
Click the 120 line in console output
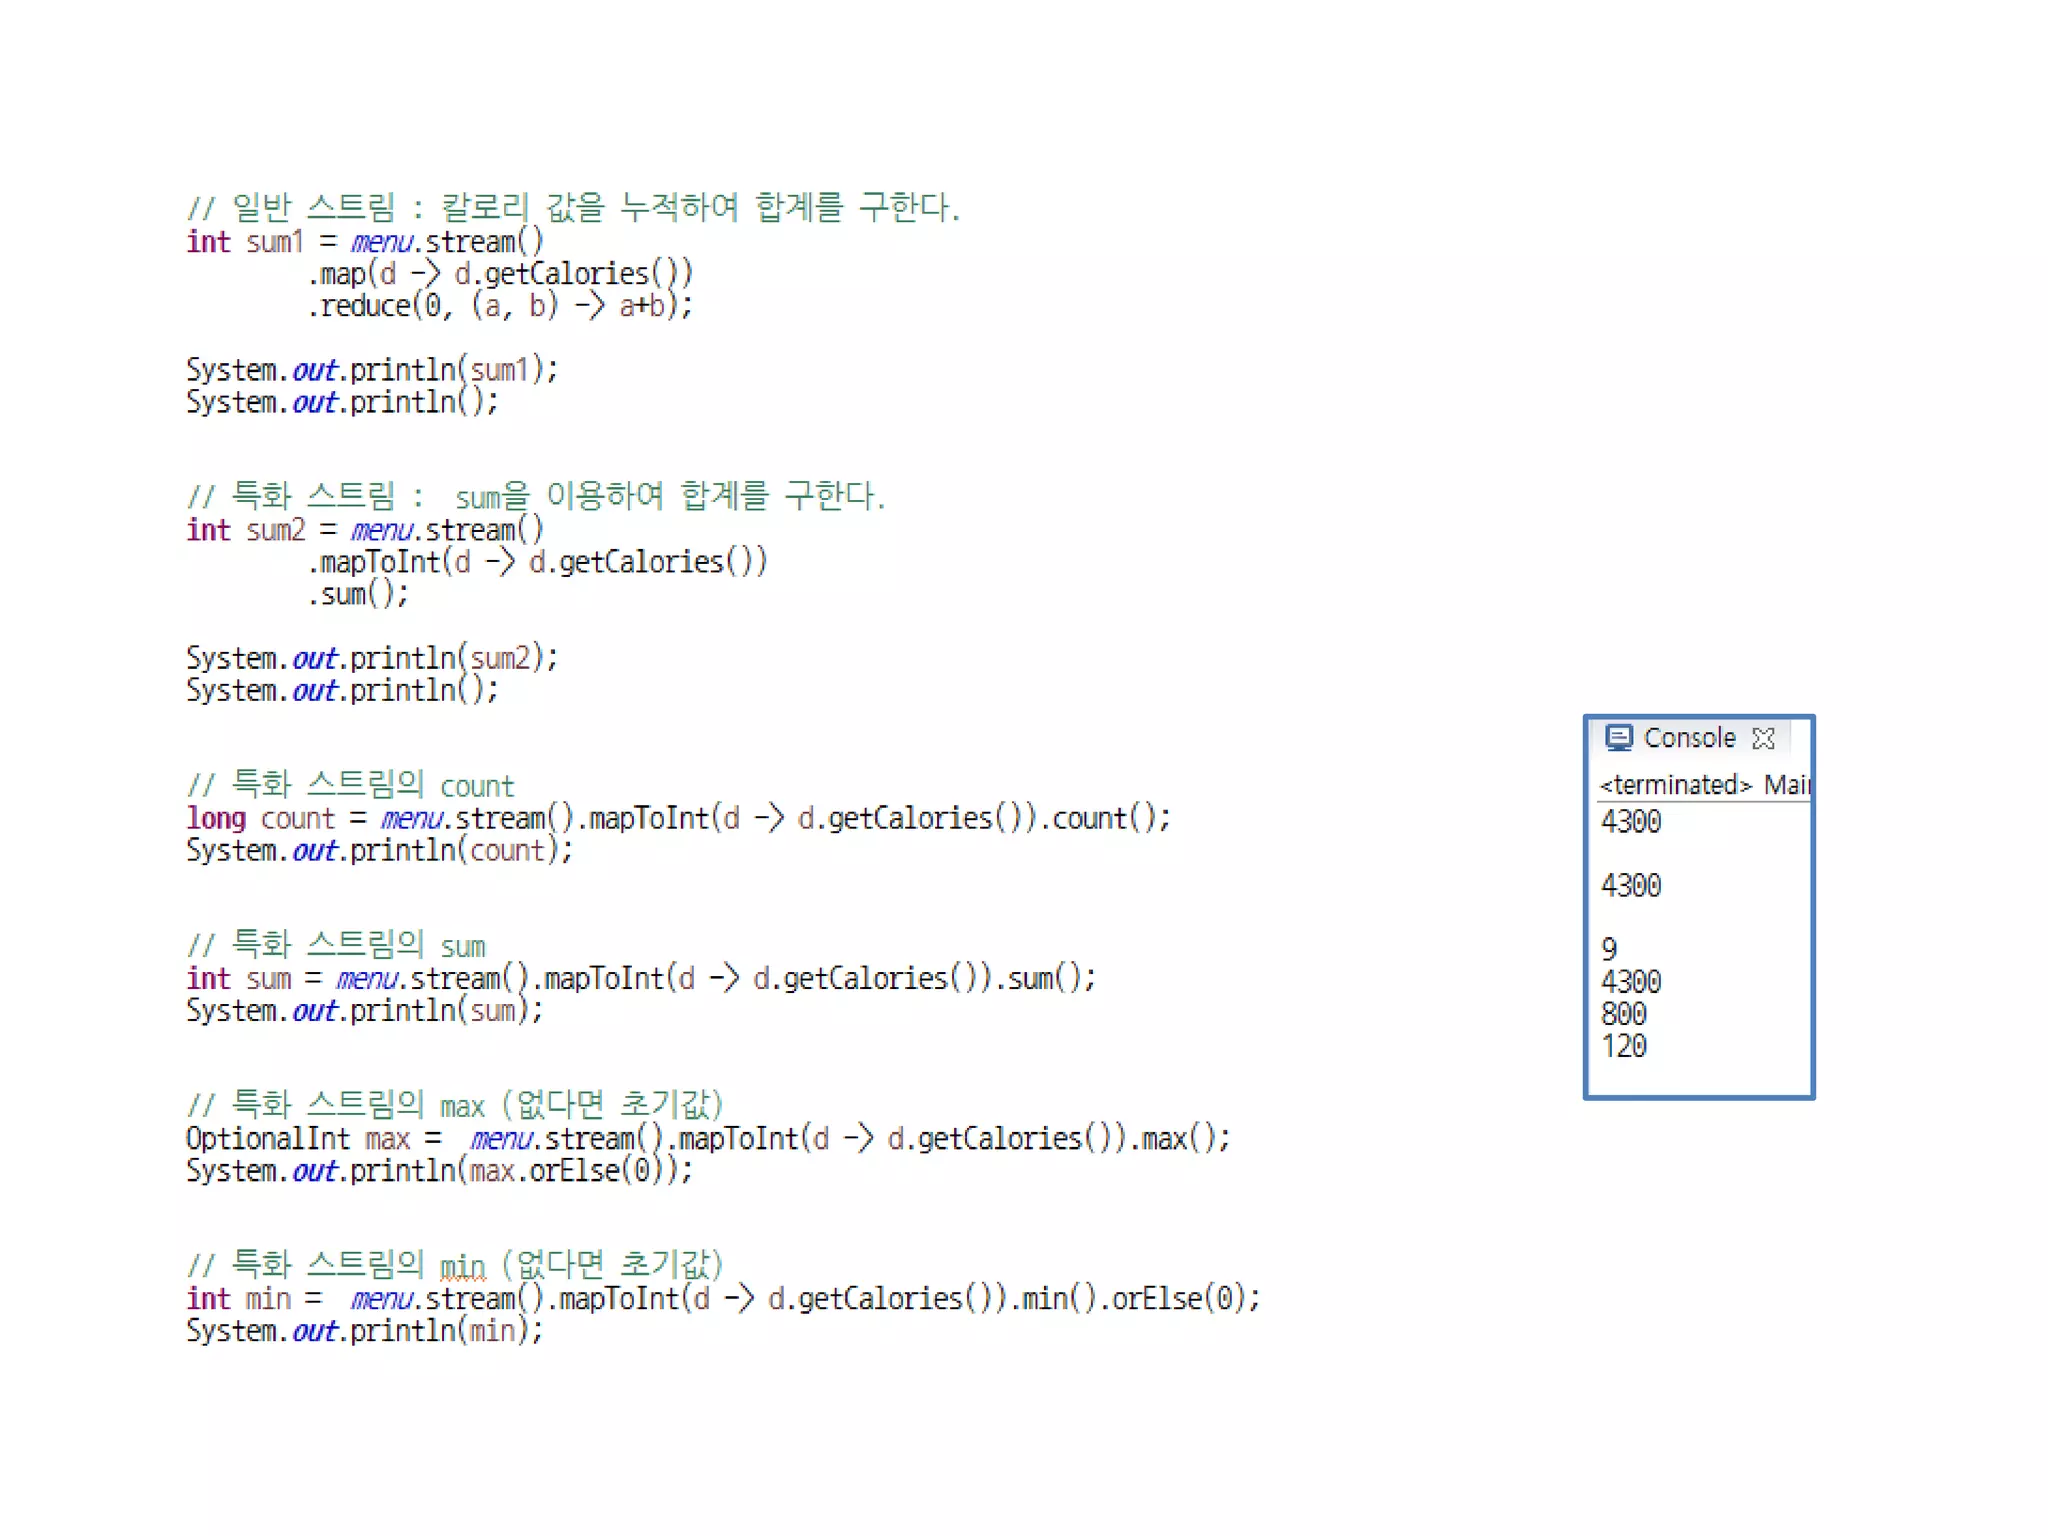1623,1047
